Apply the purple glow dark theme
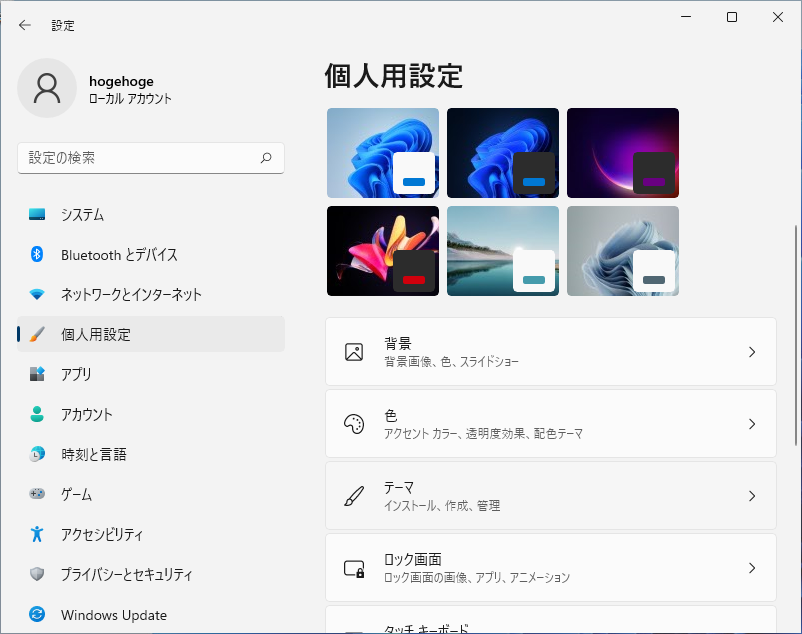The width and height of the screenshot is (802, 634). (x=623, y=153)
